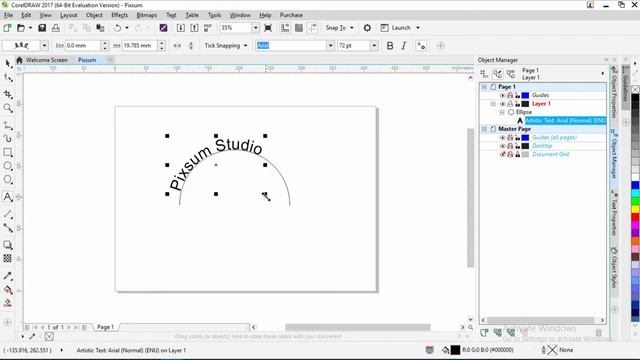This screenshot has width=640, height=360.
Task: Open the text orientation preset dropdown
Action: point(44,46)
